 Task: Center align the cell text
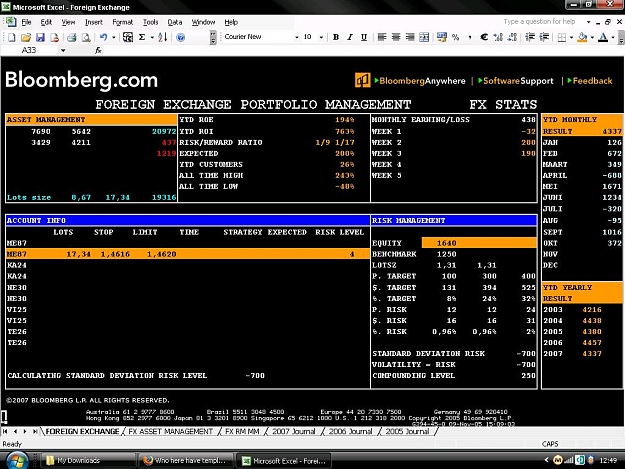[x=396, y=37]
